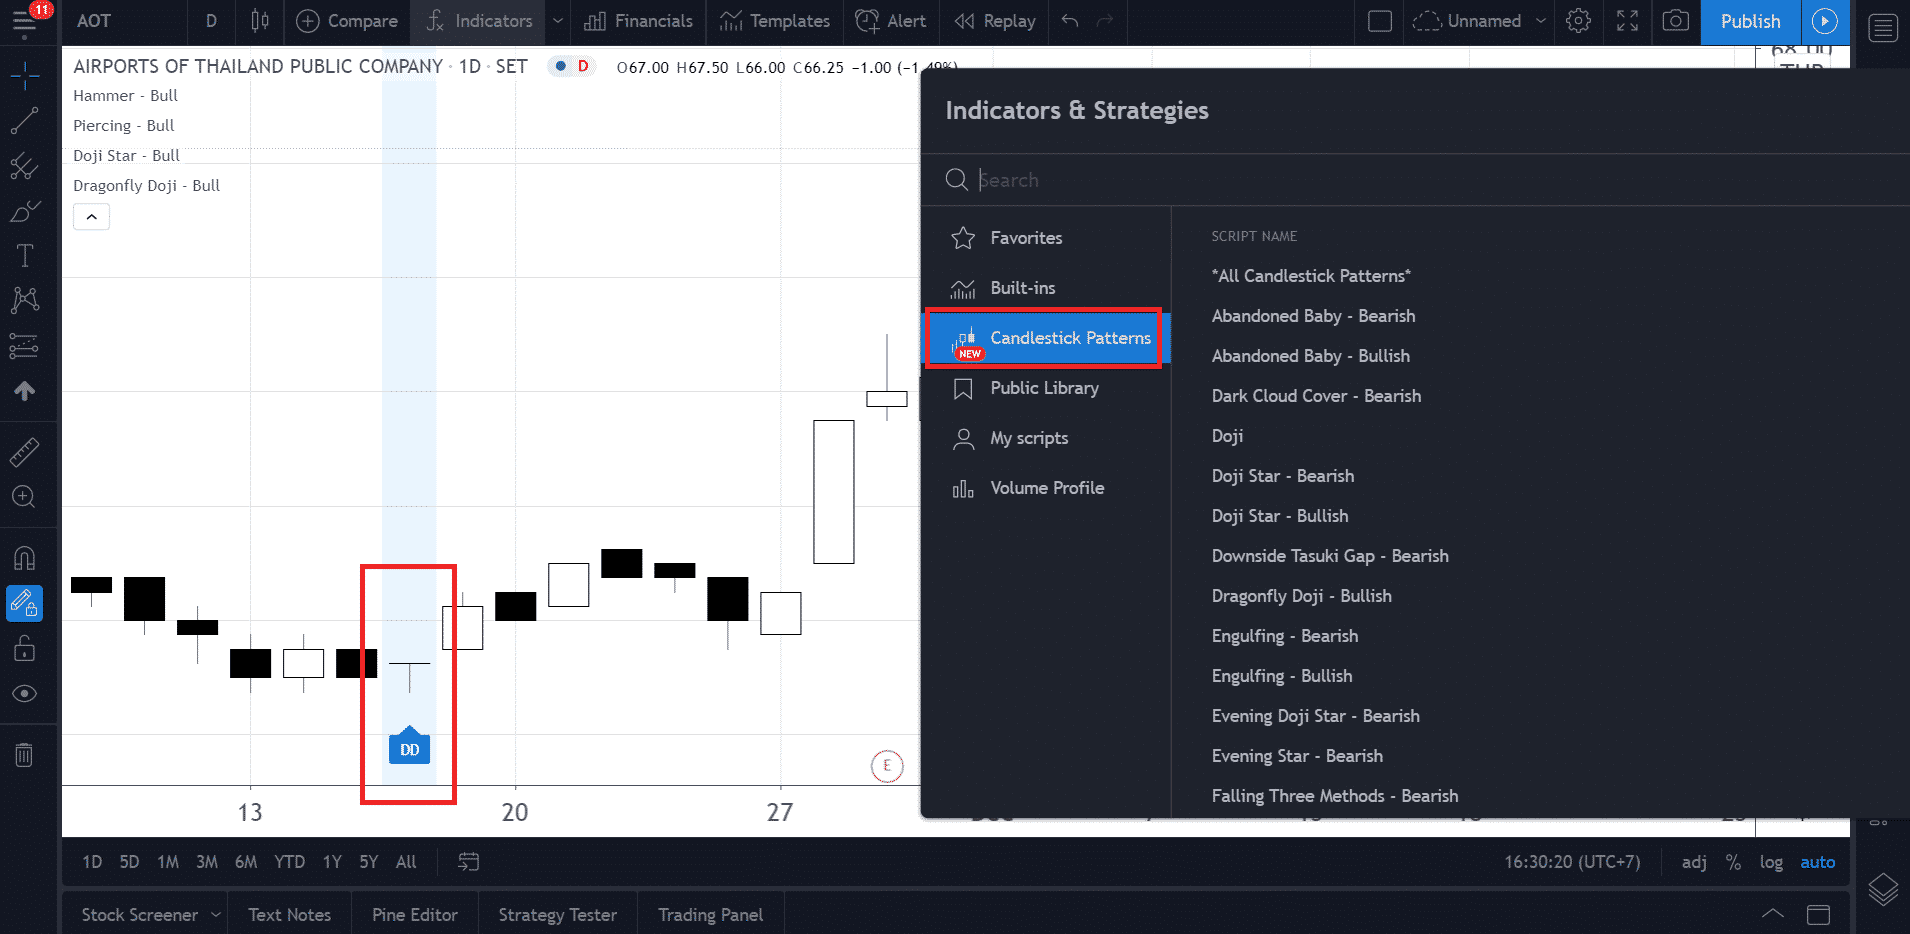This screenshot has width=1910, height=934.
Task: Expand the indicator templates dropdown arrow
Action: coord(558,21)
